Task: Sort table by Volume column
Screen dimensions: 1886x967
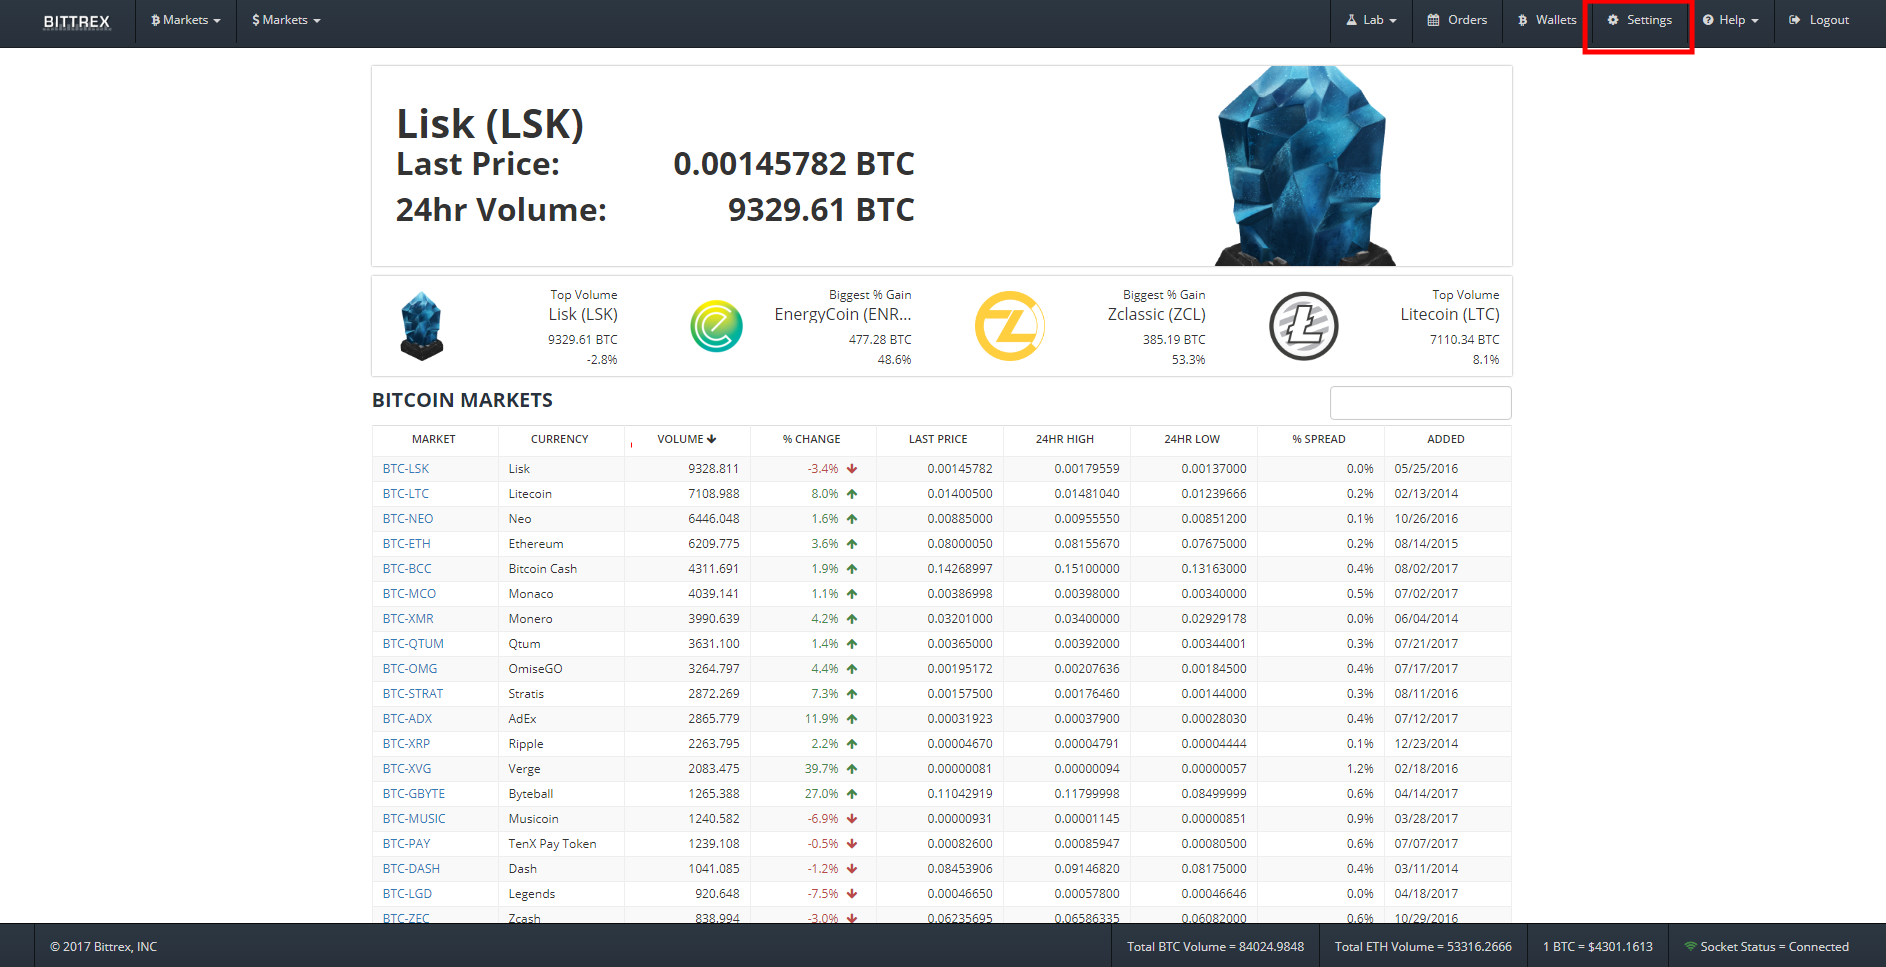Action: pos(687,439)
